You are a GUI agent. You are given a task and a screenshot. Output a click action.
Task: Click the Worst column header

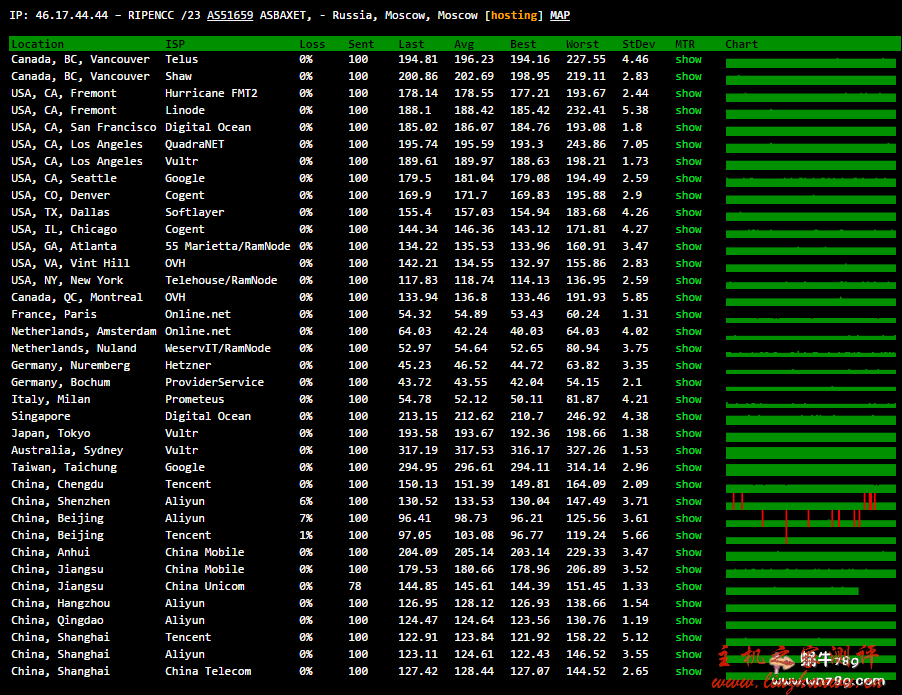[582, 44]
